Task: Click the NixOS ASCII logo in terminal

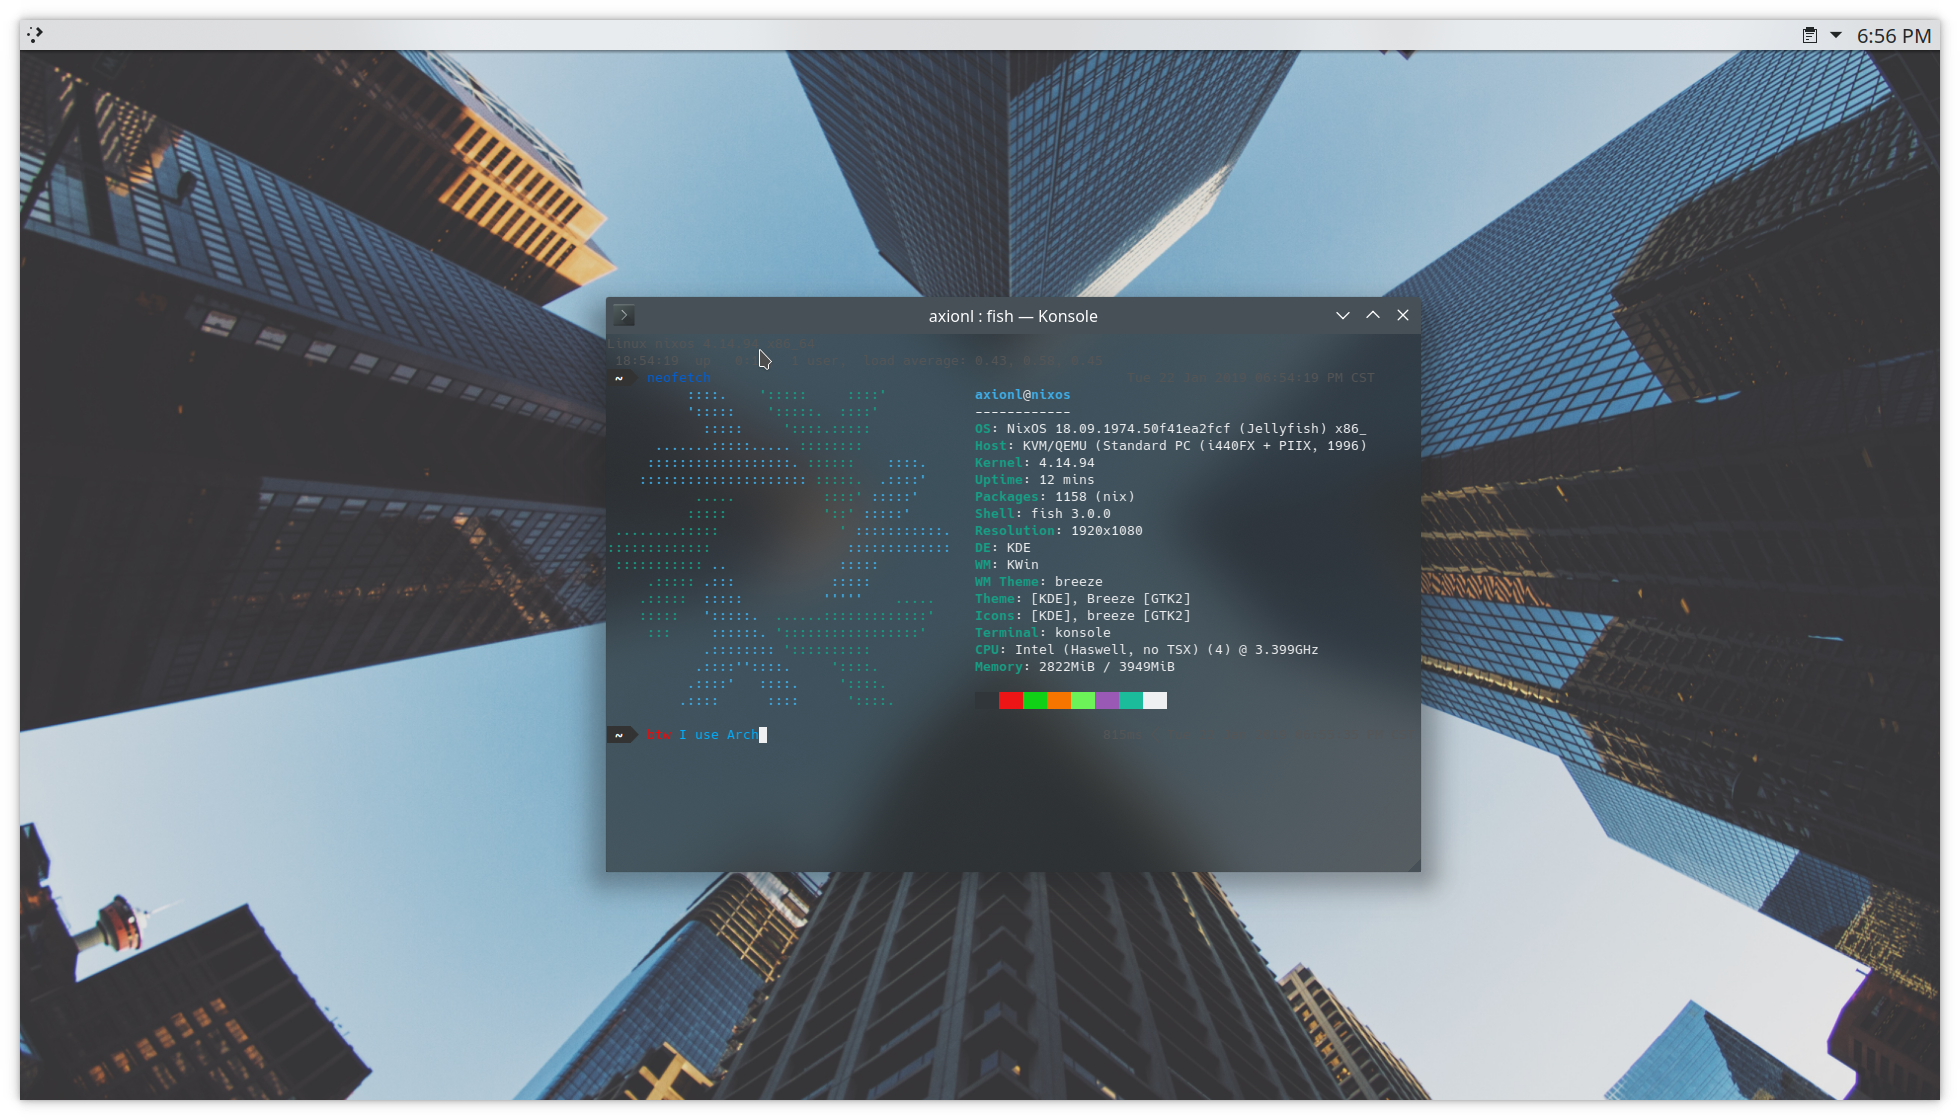Action: coord(780,548)
